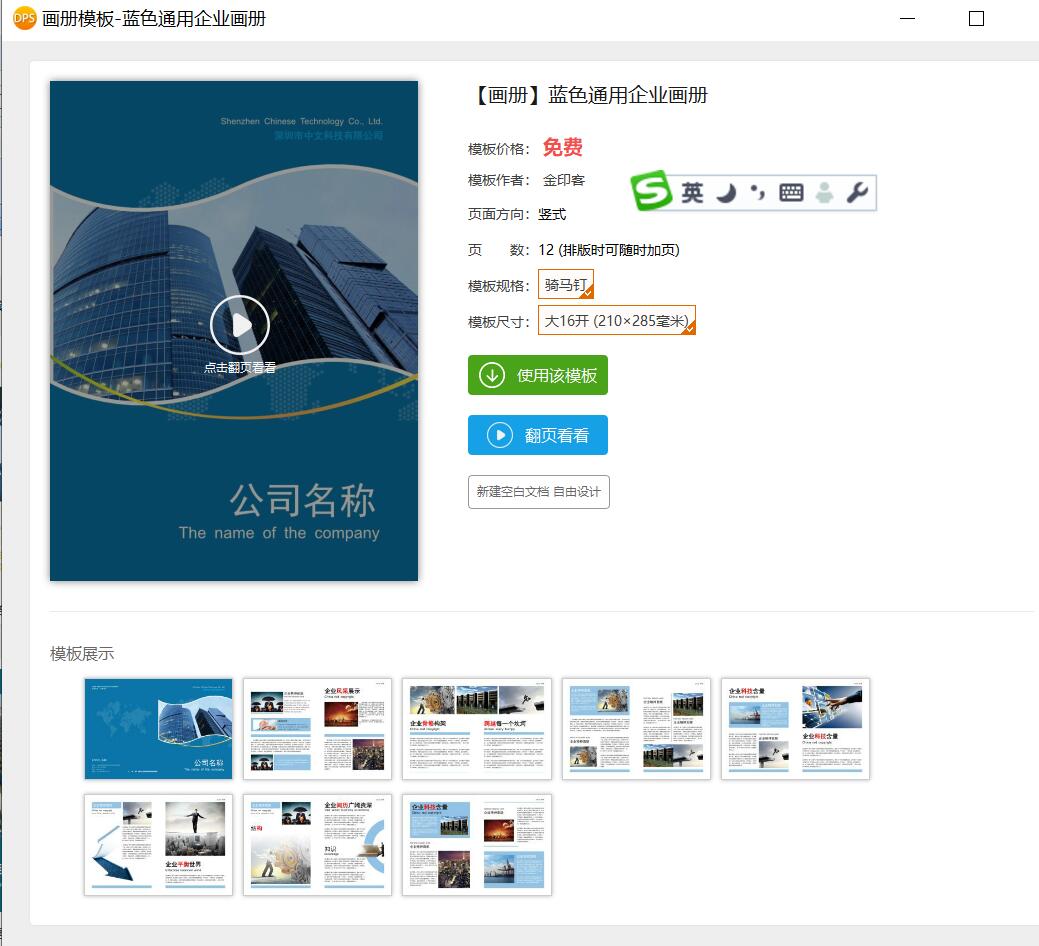This screenshot has height=946, width=1039.
Task: Select the 骑马钉 template spec option
Action: pos(566,284)
